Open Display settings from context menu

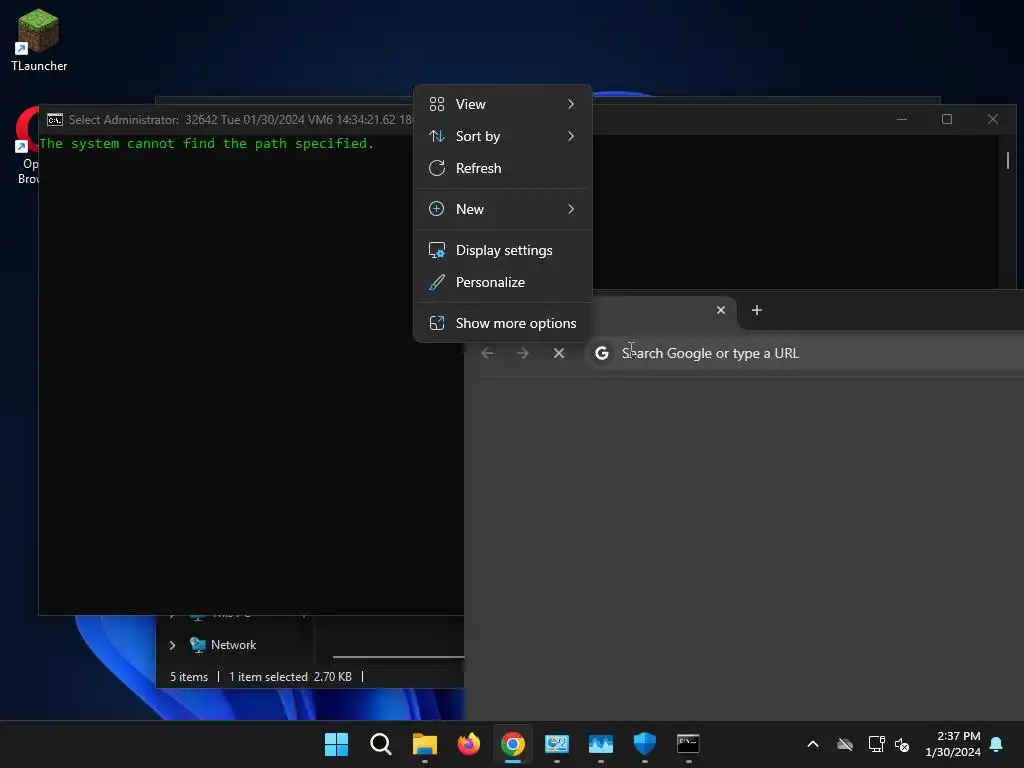tap(502, 251)
